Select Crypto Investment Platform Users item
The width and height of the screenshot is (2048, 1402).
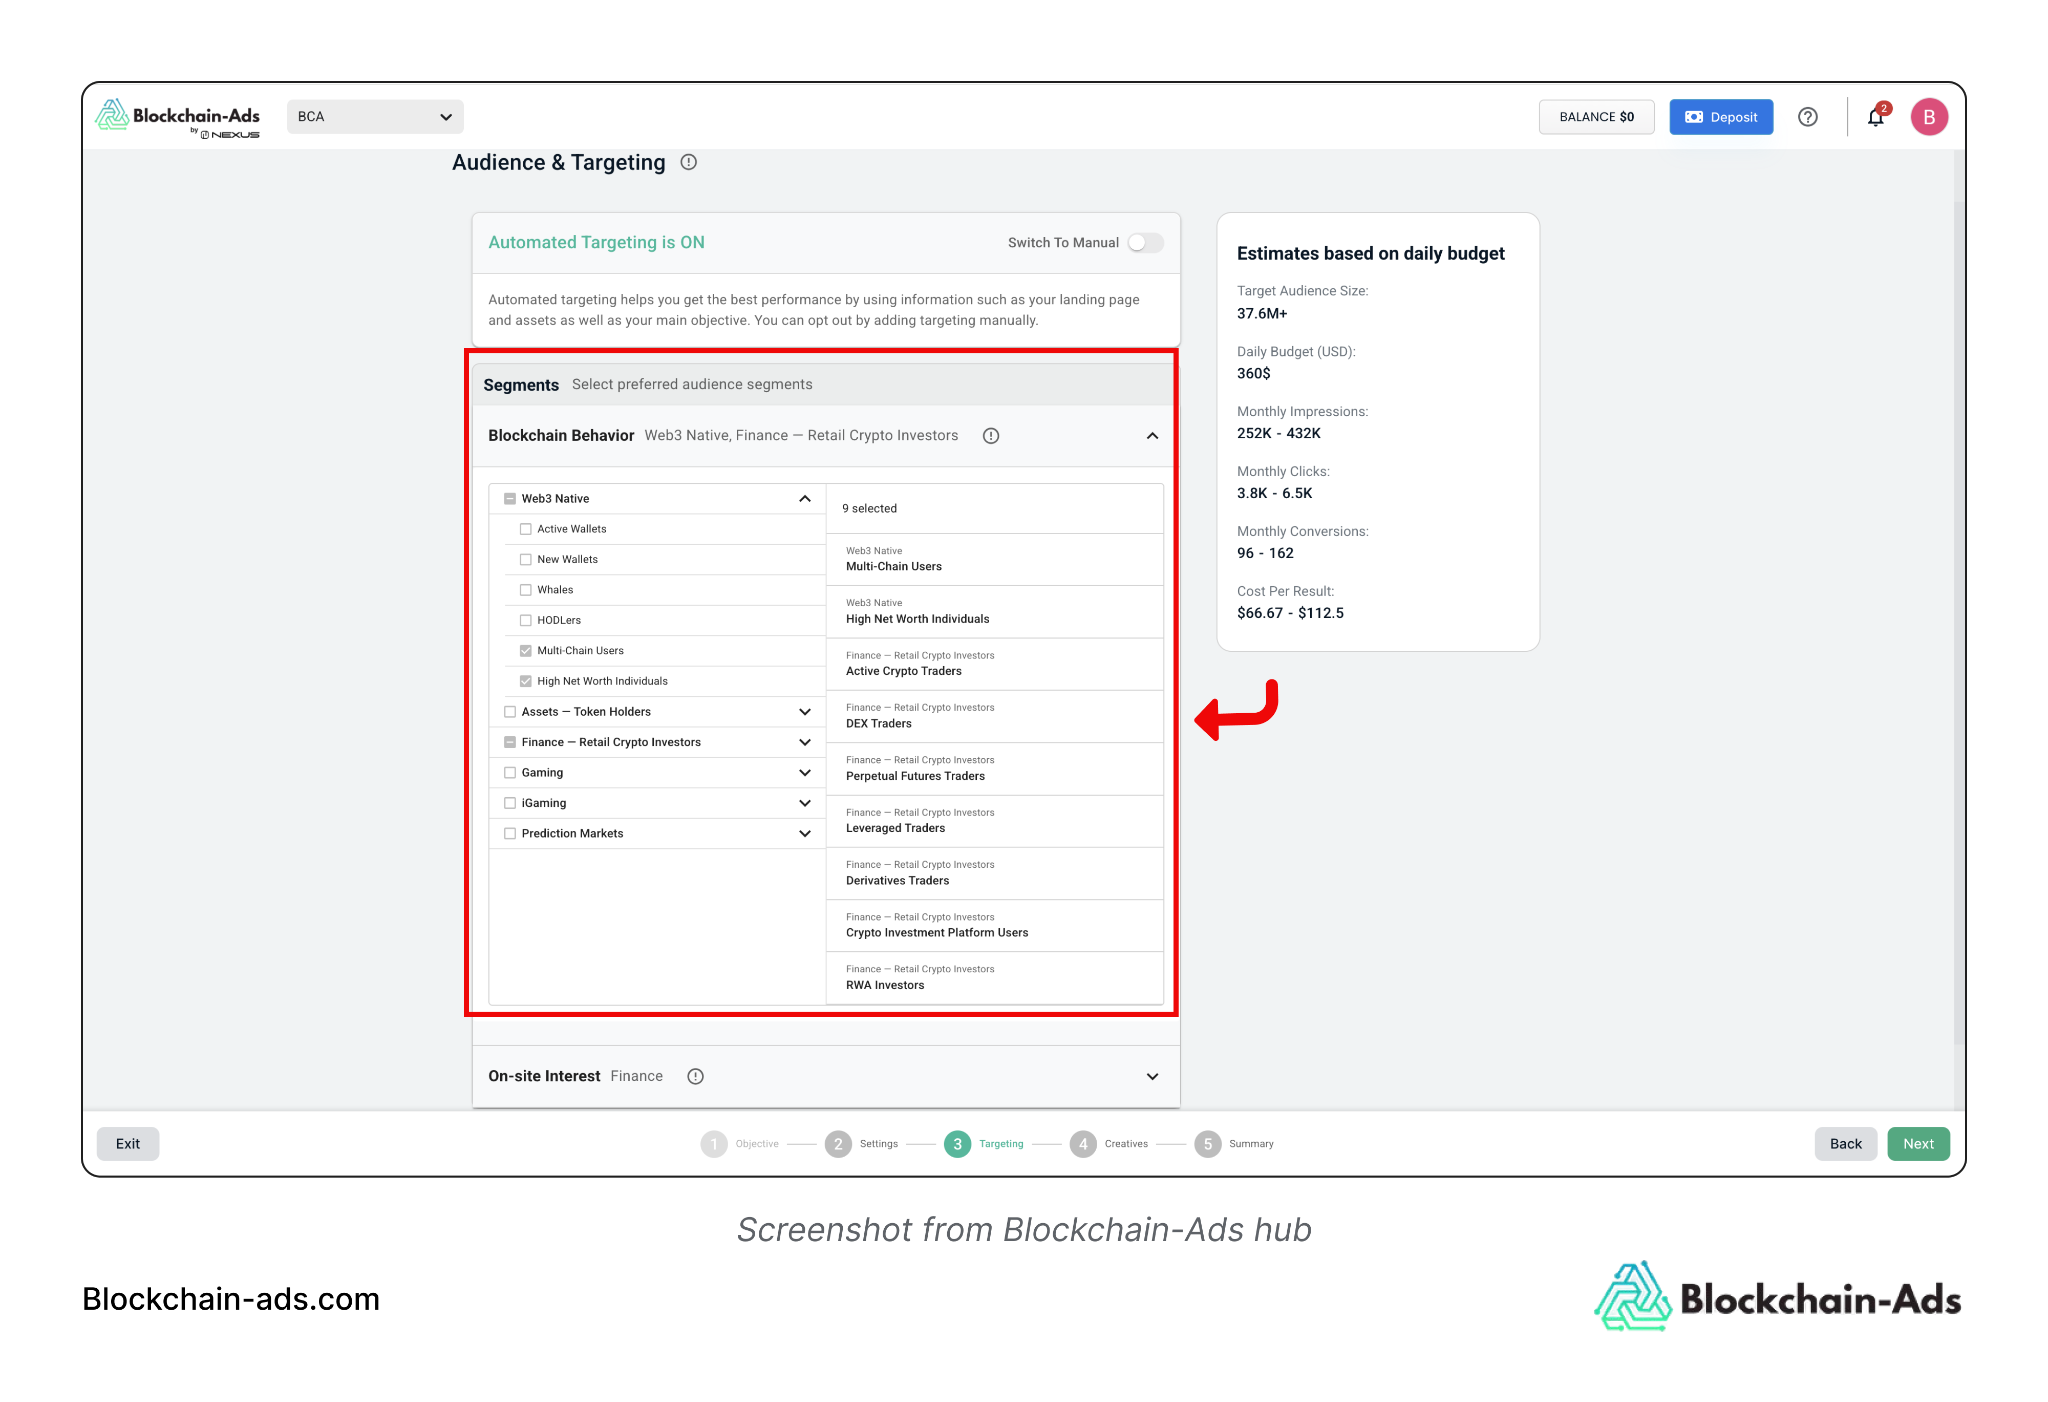coord(995,926)
